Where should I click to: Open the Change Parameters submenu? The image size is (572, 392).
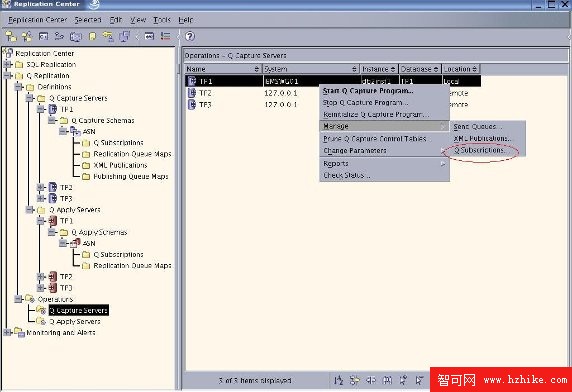coord(384,151)
